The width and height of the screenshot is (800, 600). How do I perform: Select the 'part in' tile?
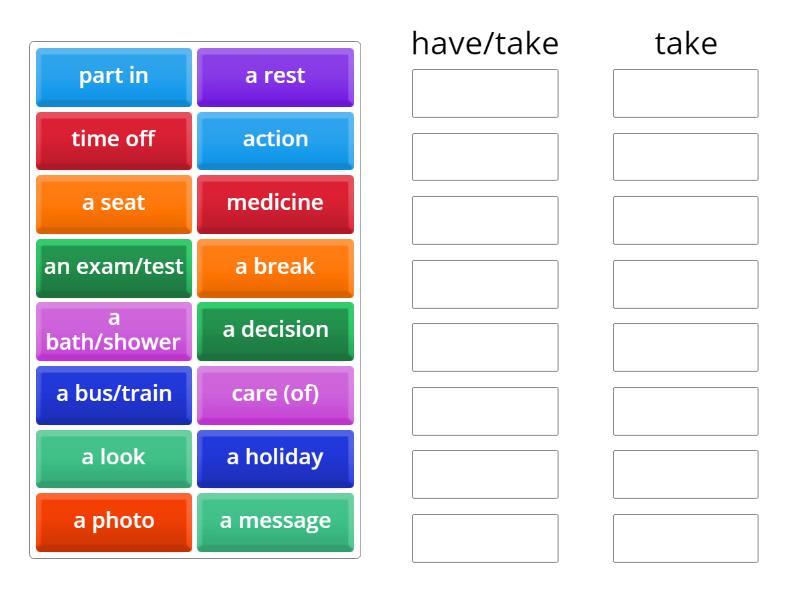[113, 77]
